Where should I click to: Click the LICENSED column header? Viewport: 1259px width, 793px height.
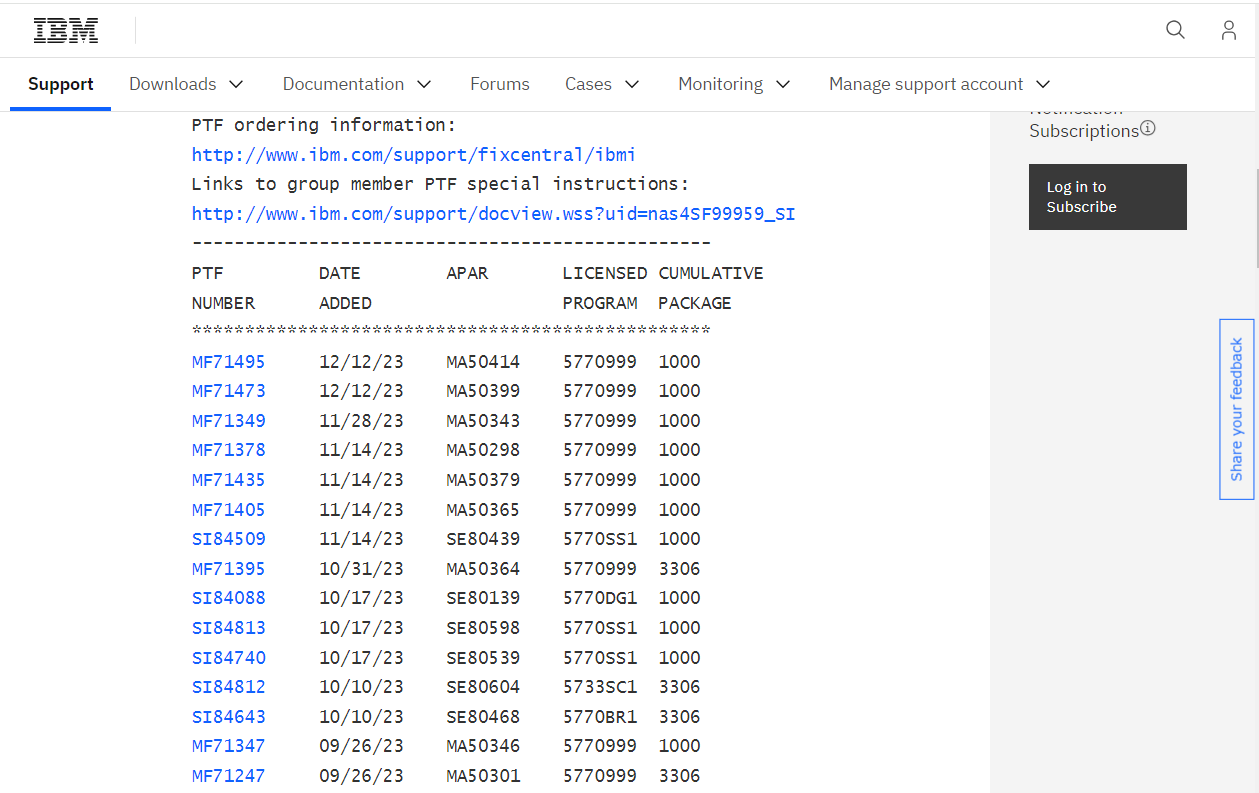[605, 273]
